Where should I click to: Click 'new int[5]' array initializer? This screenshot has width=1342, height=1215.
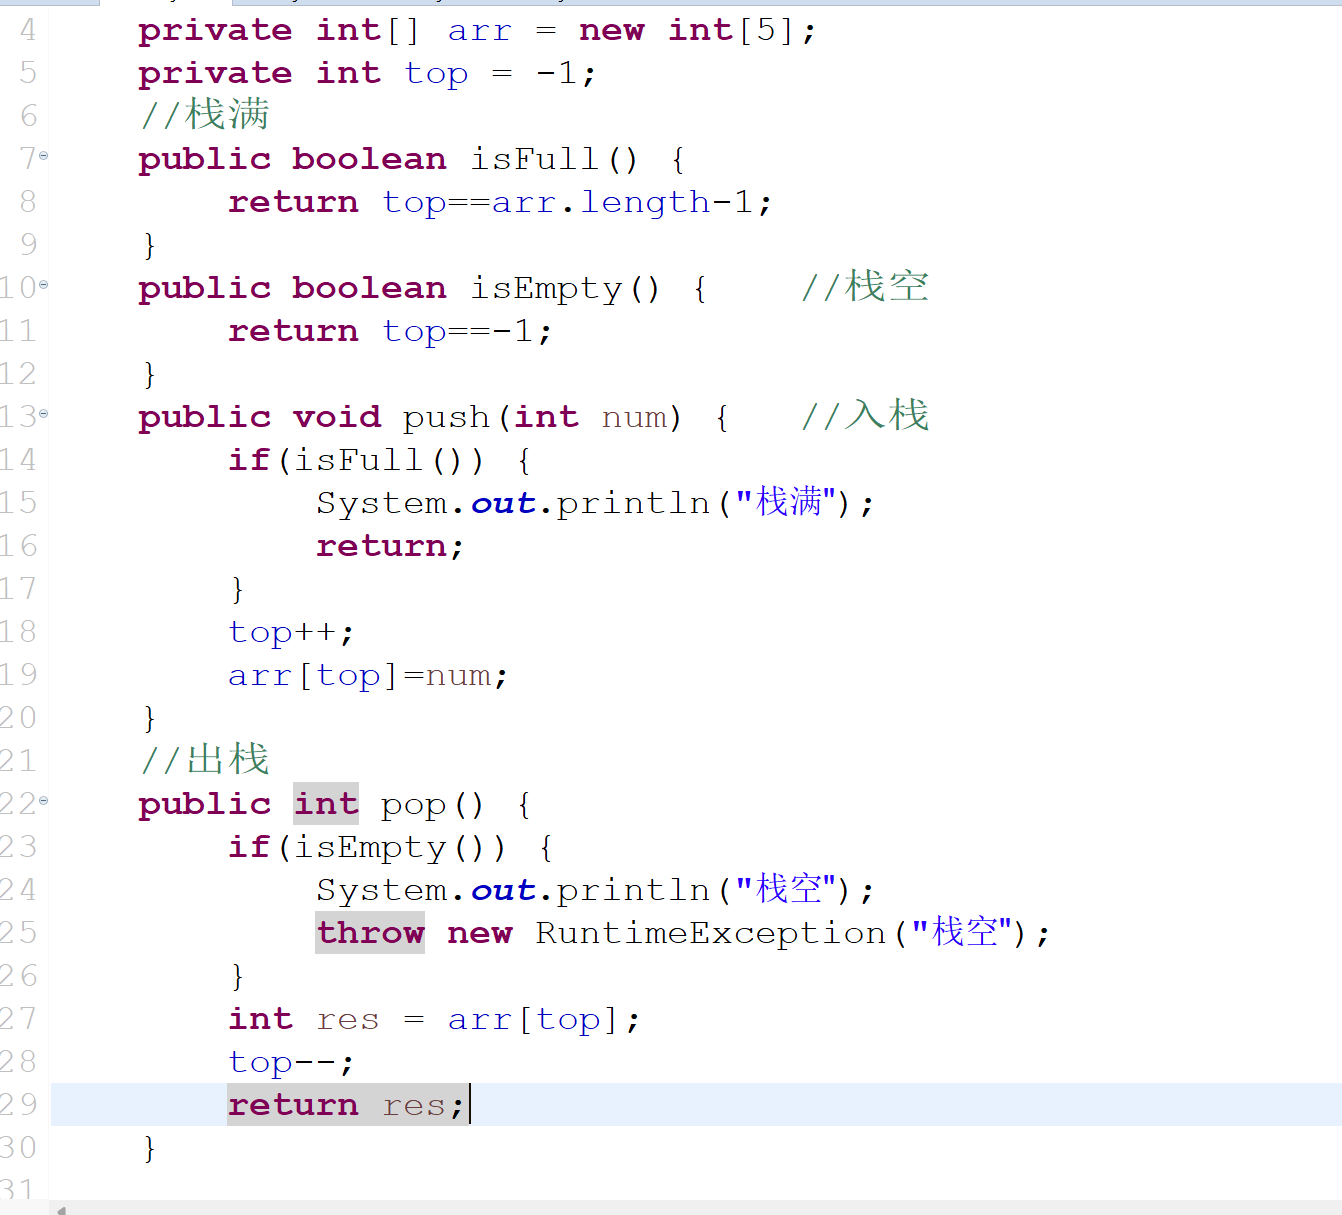(686, 30)
